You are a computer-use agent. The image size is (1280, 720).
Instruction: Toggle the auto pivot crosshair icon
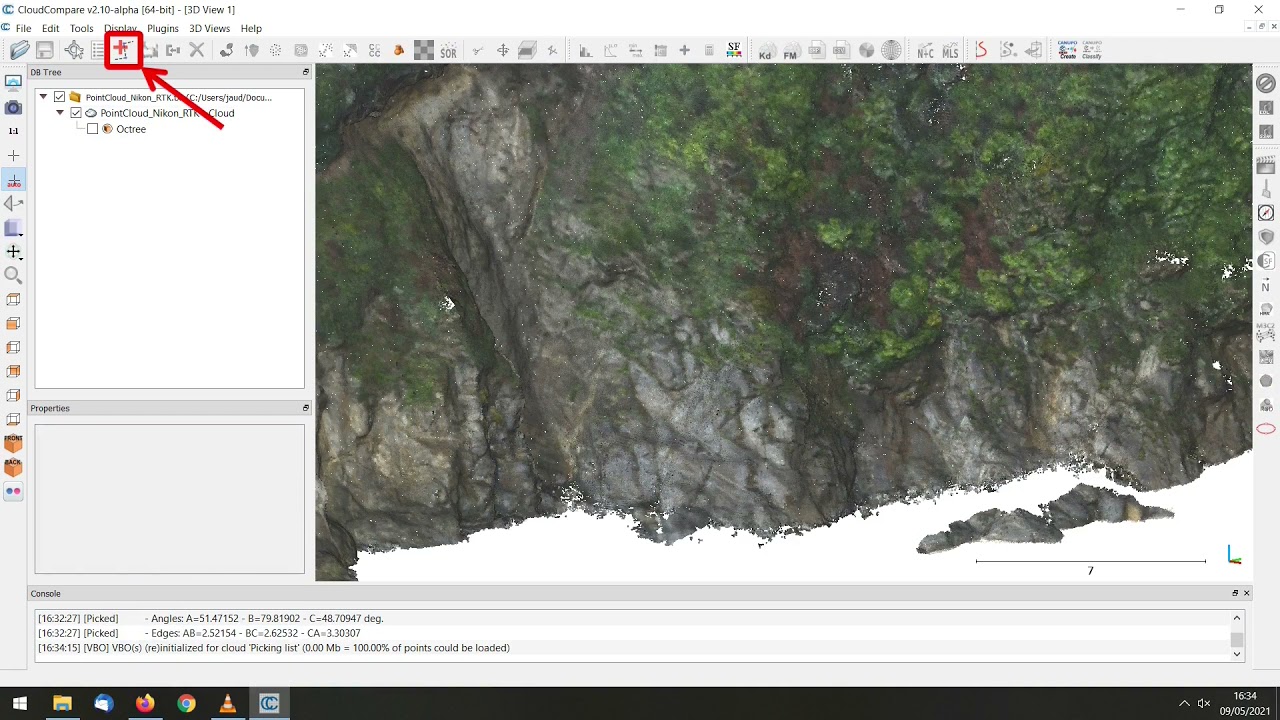coord(13,180)
